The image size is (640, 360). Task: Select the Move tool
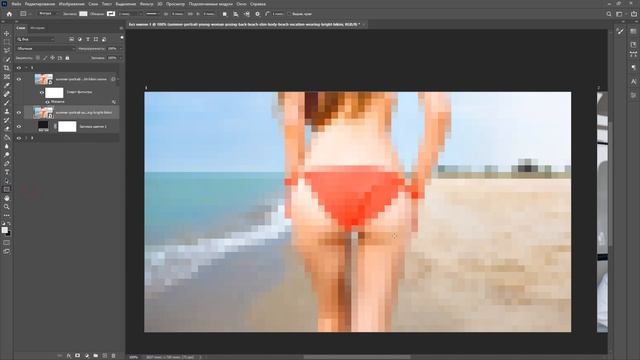click(7, 33)
